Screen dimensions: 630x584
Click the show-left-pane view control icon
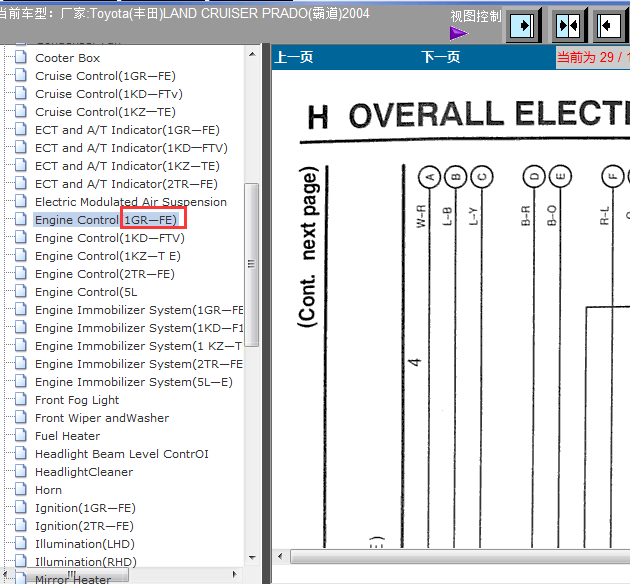610,26
